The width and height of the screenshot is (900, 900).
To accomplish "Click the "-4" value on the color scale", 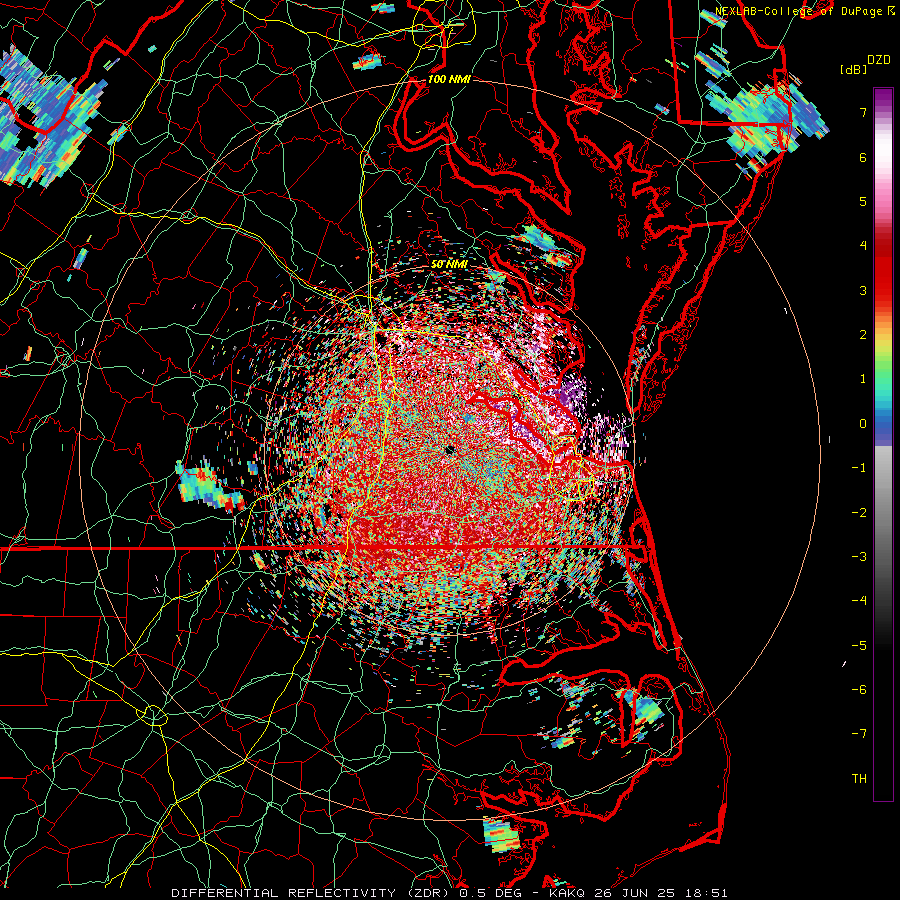I will (859, 601).
